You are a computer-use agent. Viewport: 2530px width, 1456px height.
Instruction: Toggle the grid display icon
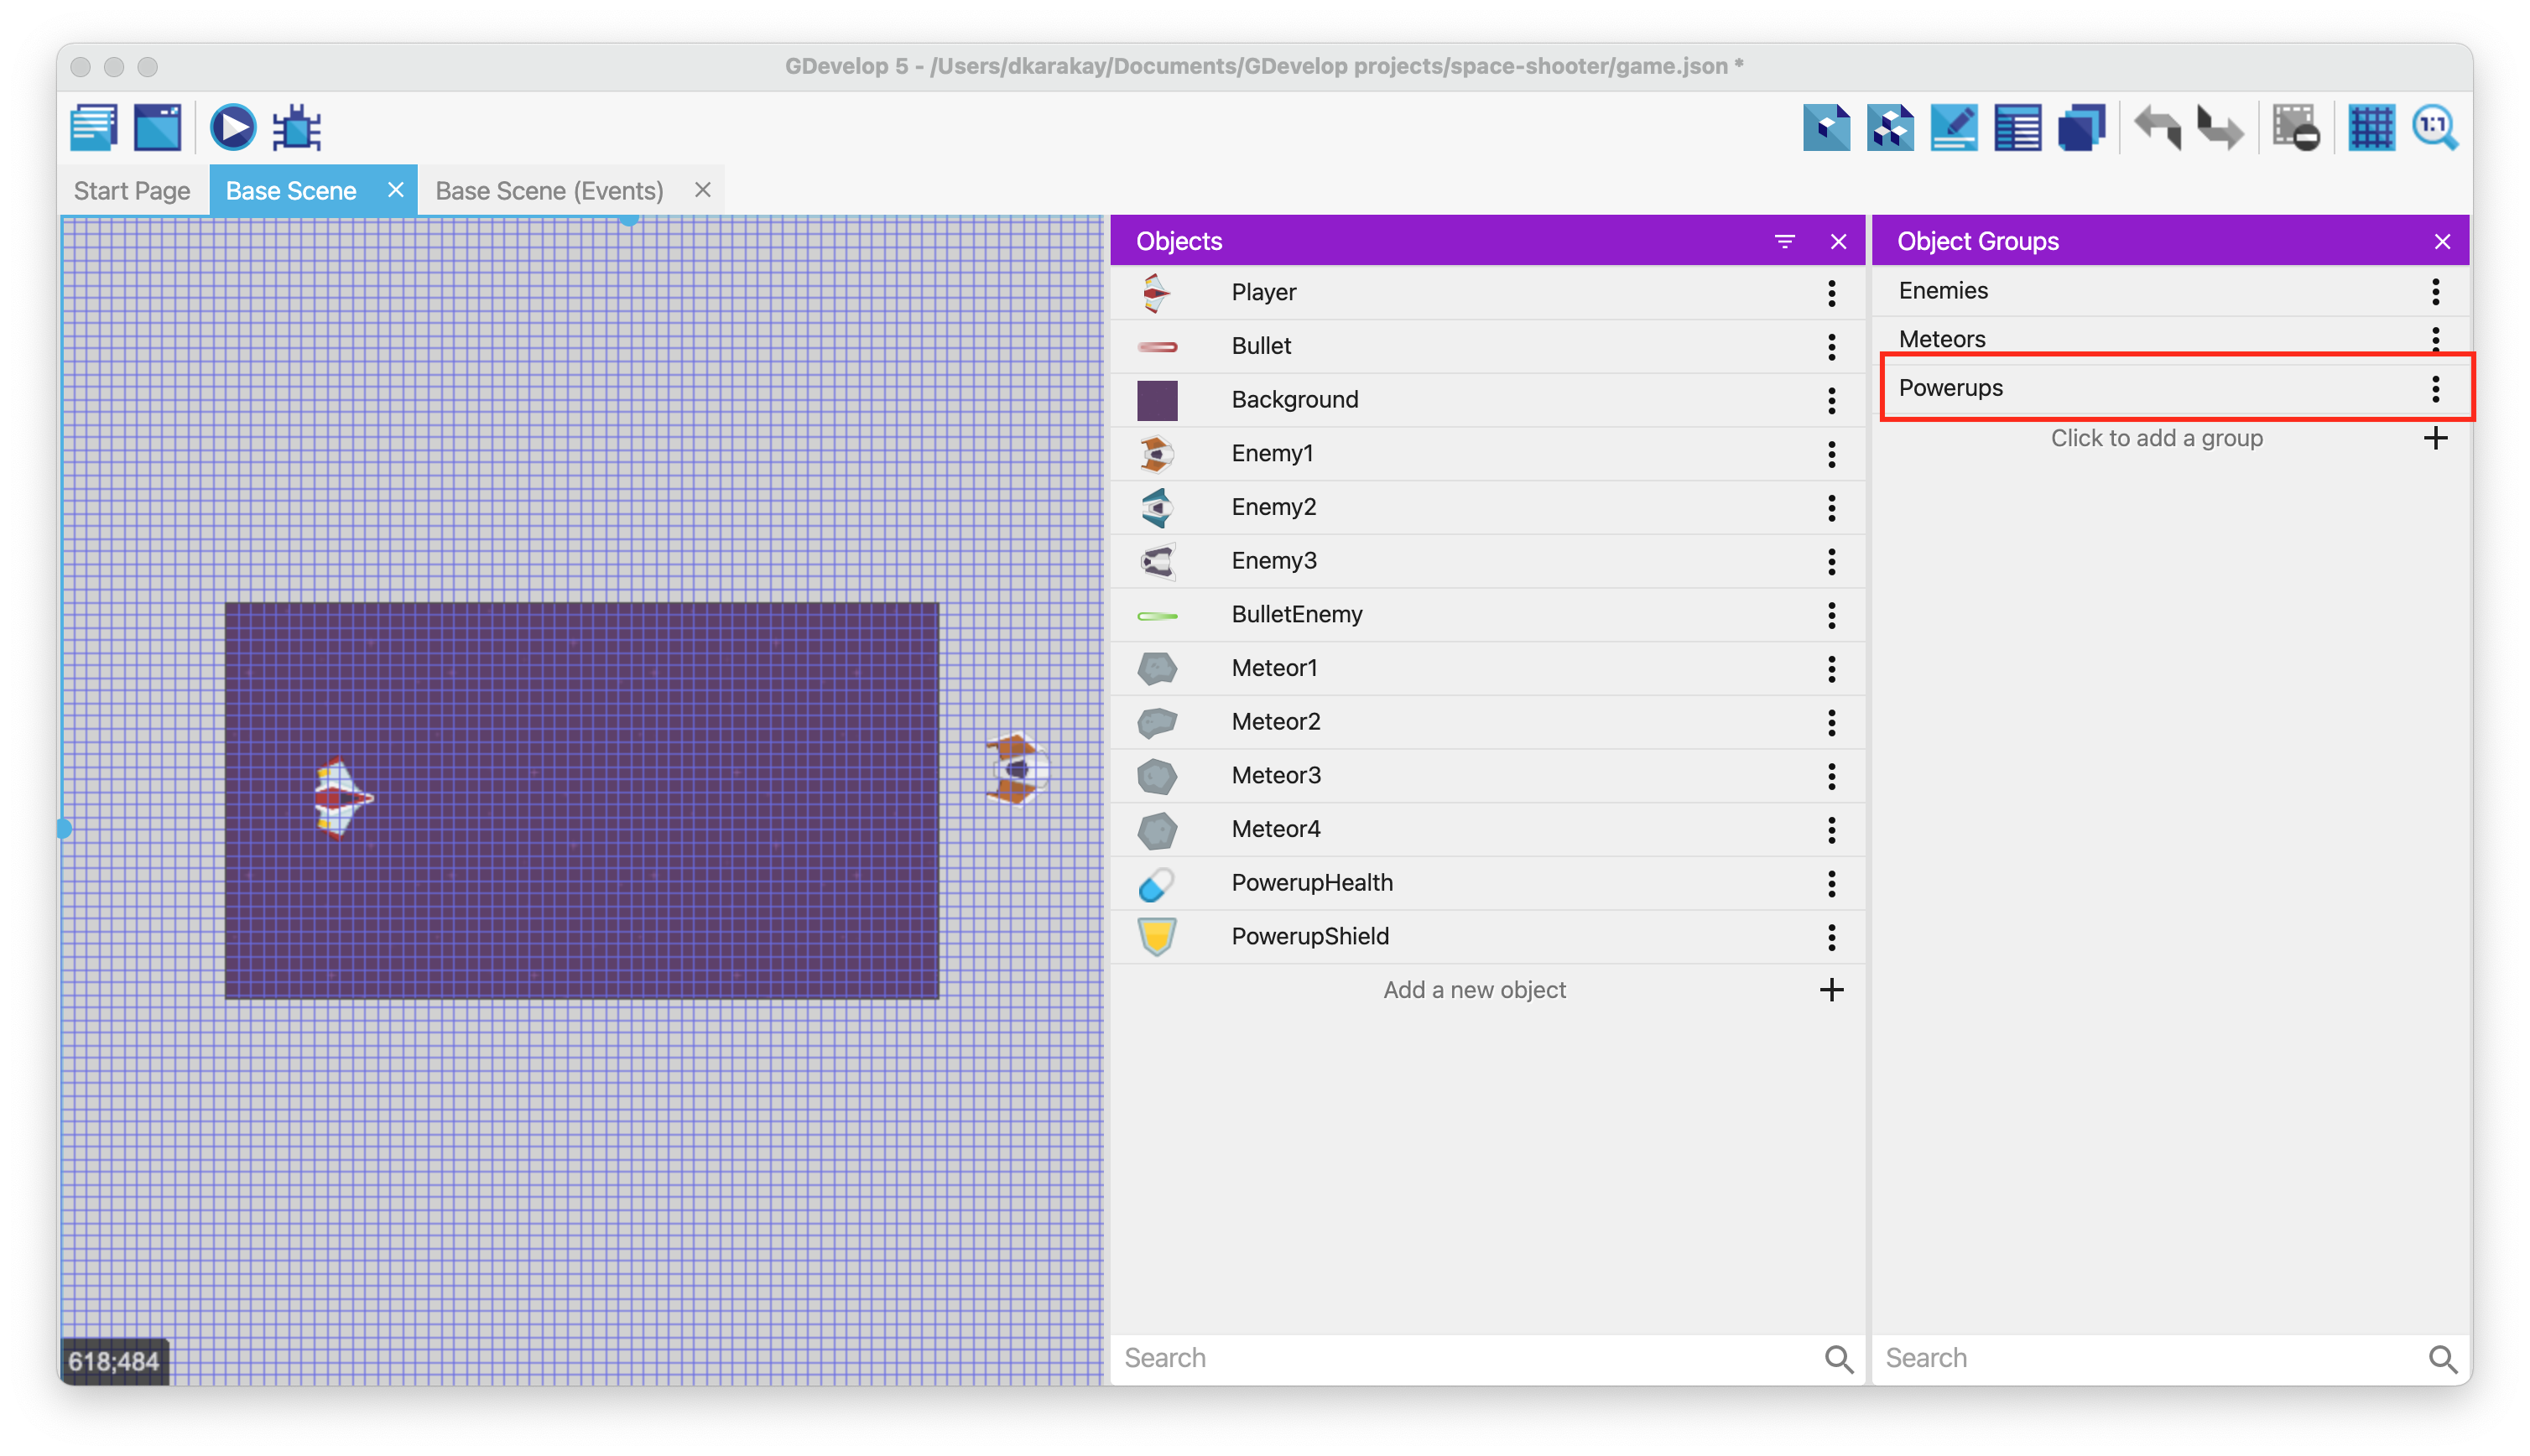tap(2371, 128)
